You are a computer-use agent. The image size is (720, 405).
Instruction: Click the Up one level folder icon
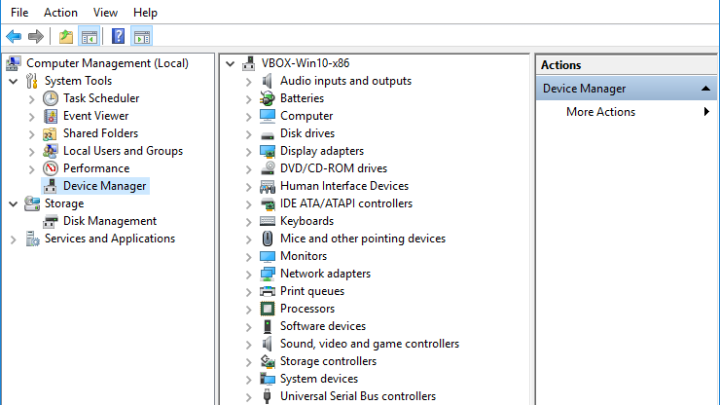[66, 36]
